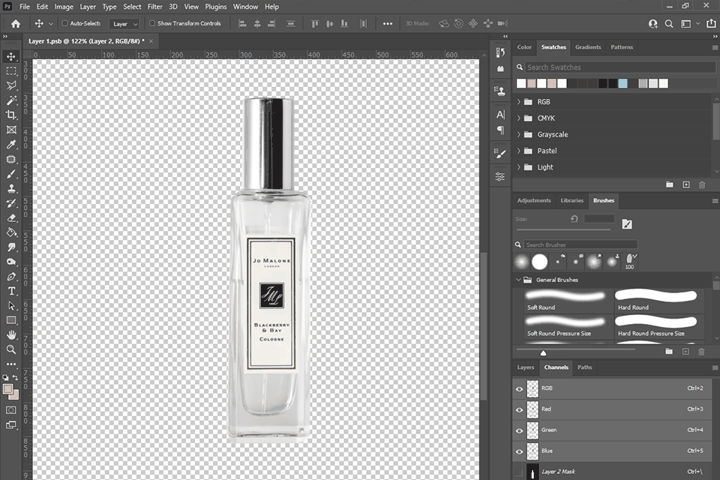Open workspace switcher dropdown arrow
The width and height of the screenshot is (720, 480).
tap(698, 23)
